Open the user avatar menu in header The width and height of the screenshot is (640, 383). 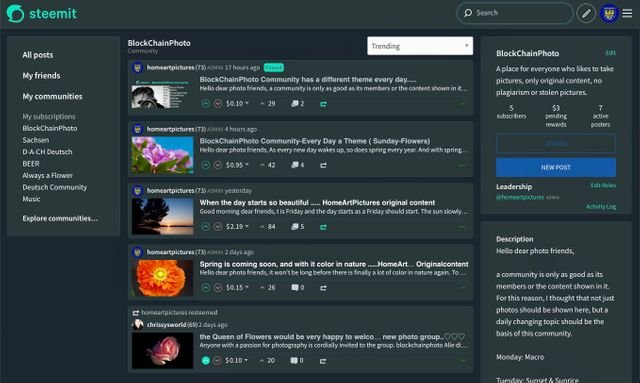pyautogui.click(x=609, y=14)
